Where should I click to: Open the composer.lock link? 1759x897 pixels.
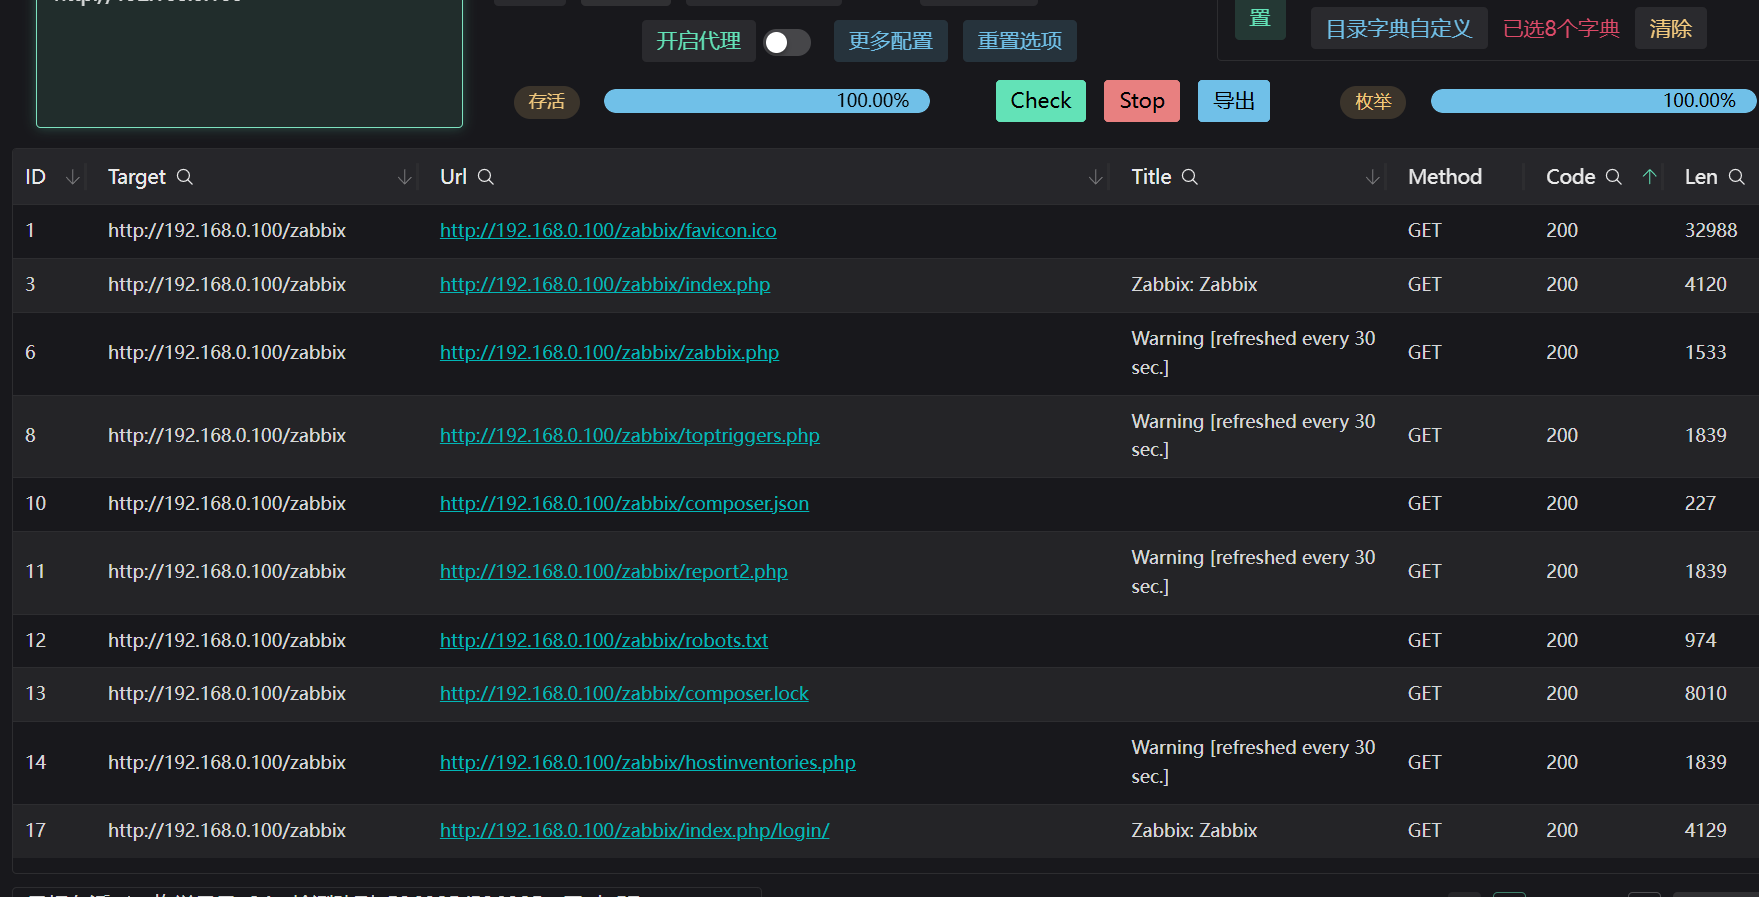[x=624, y=694]
